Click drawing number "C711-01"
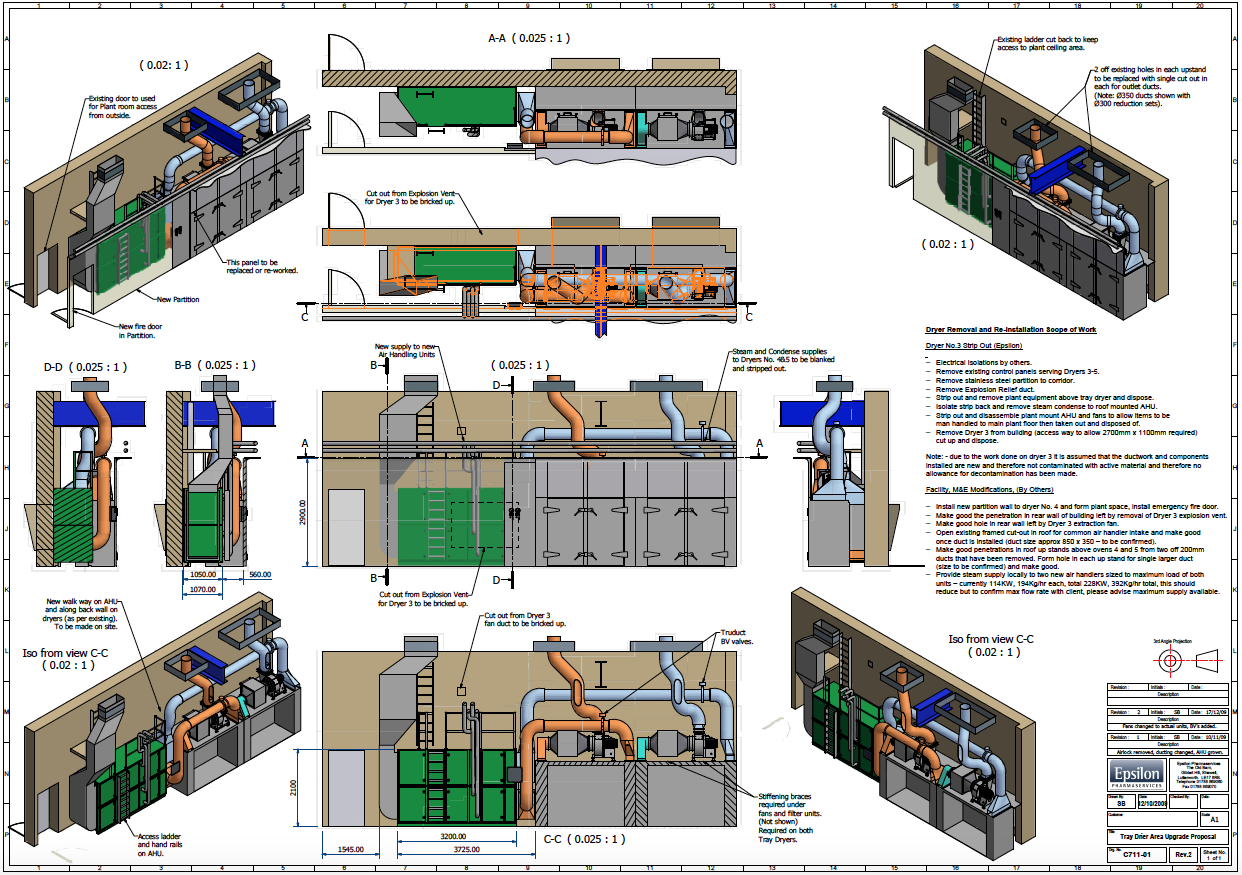Viewport: 1242px width, 875px height. click(x=1137, y=854)
